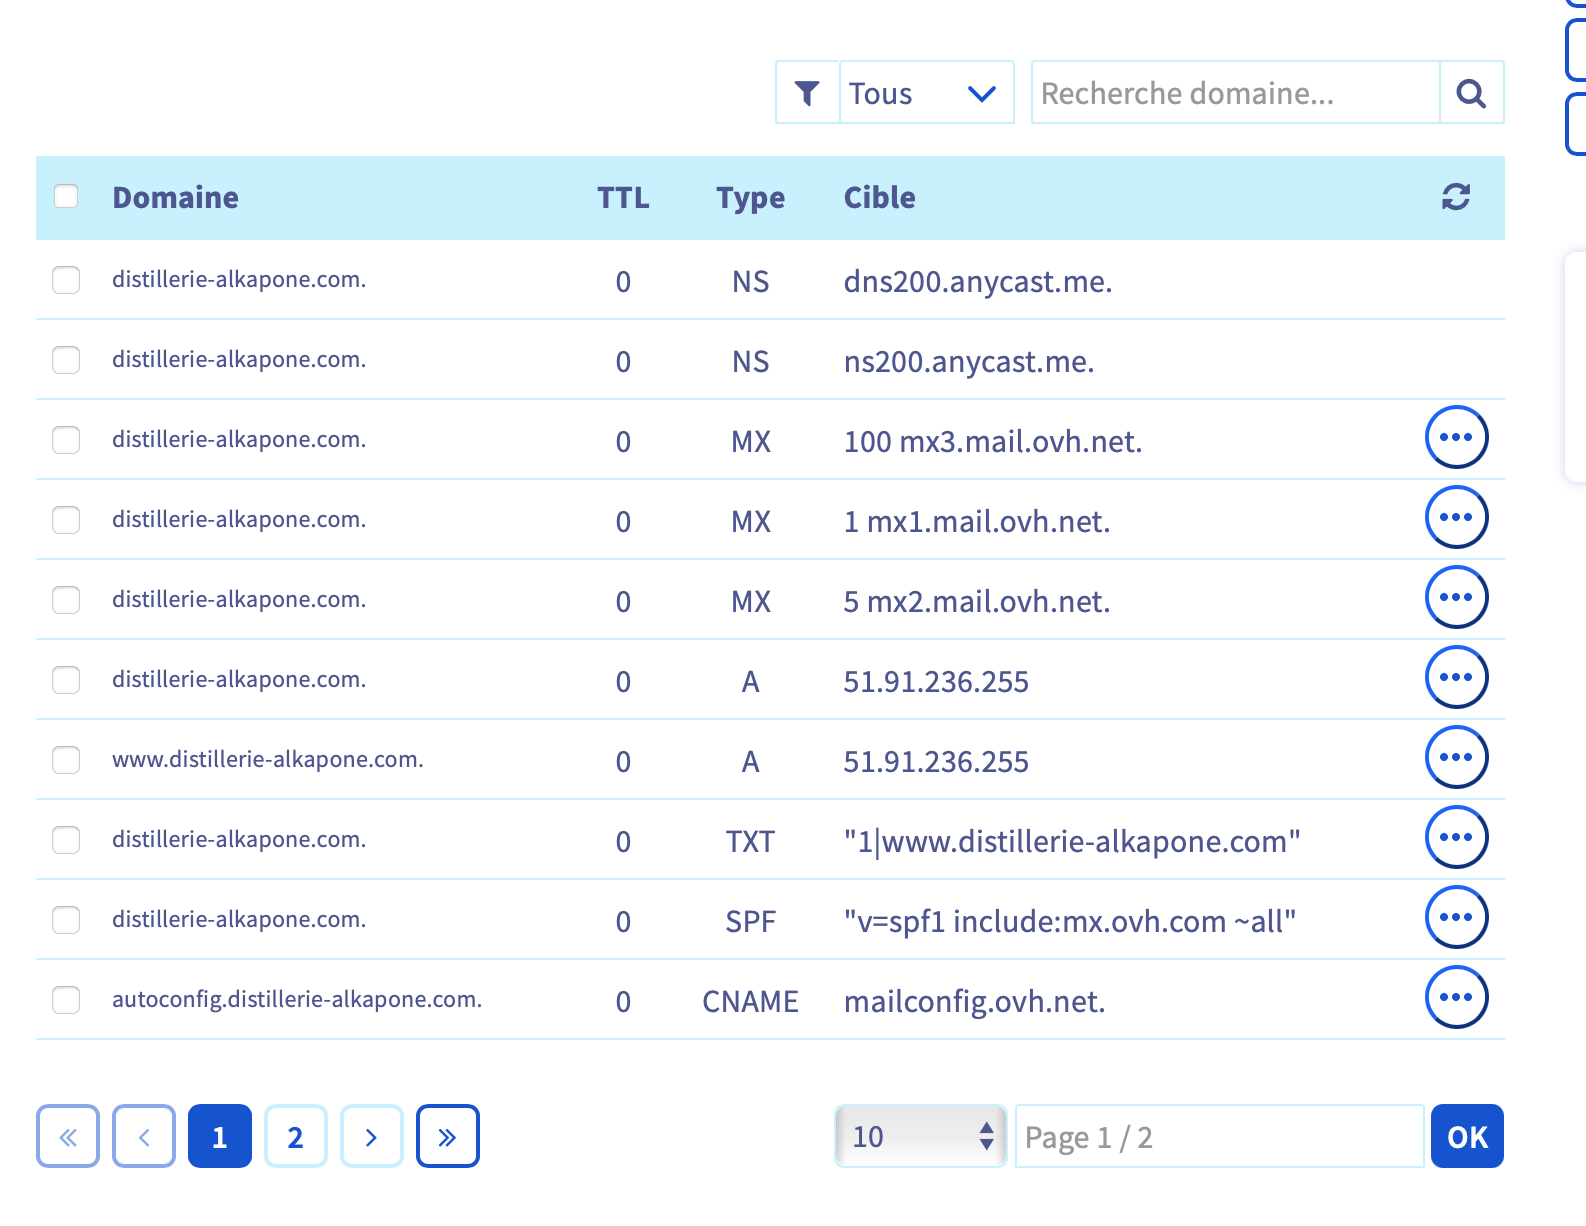Tick checkbox for 5 mx2.mail.ovh.net row
The width and height of the screenshot is (1586, 1226).
(66, 600)
